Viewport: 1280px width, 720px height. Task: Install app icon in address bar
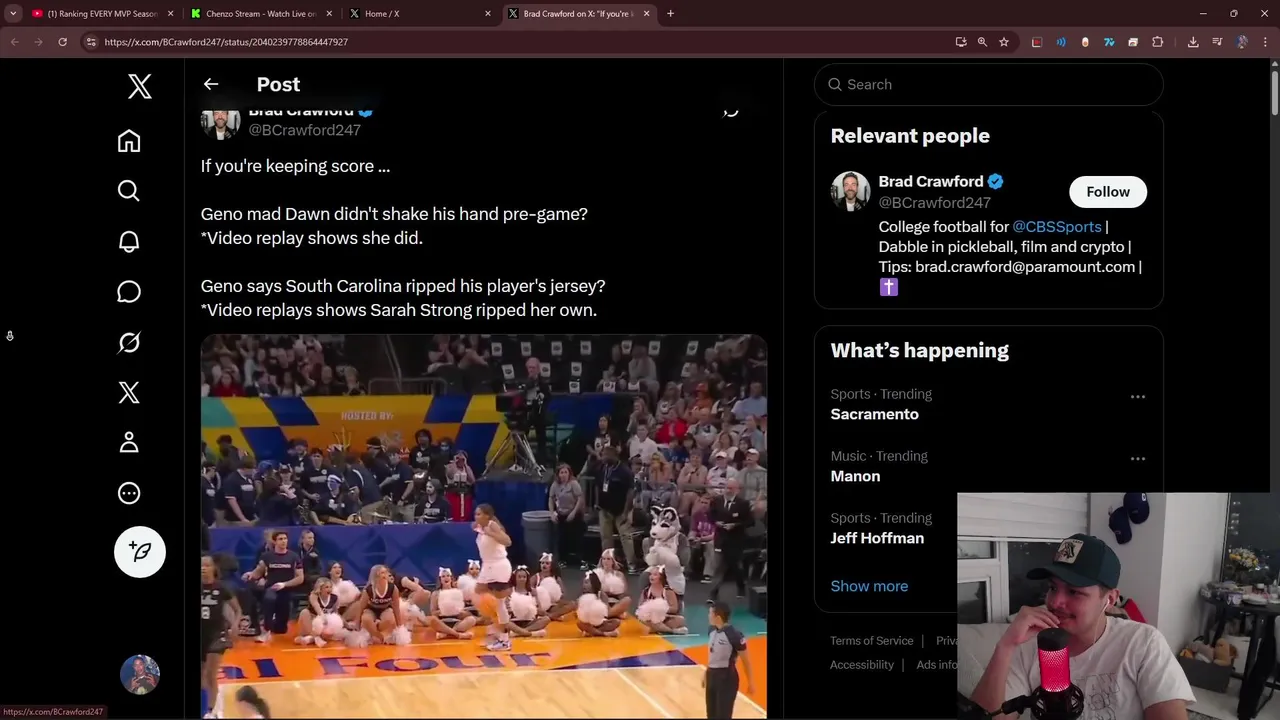coord(961,42)
